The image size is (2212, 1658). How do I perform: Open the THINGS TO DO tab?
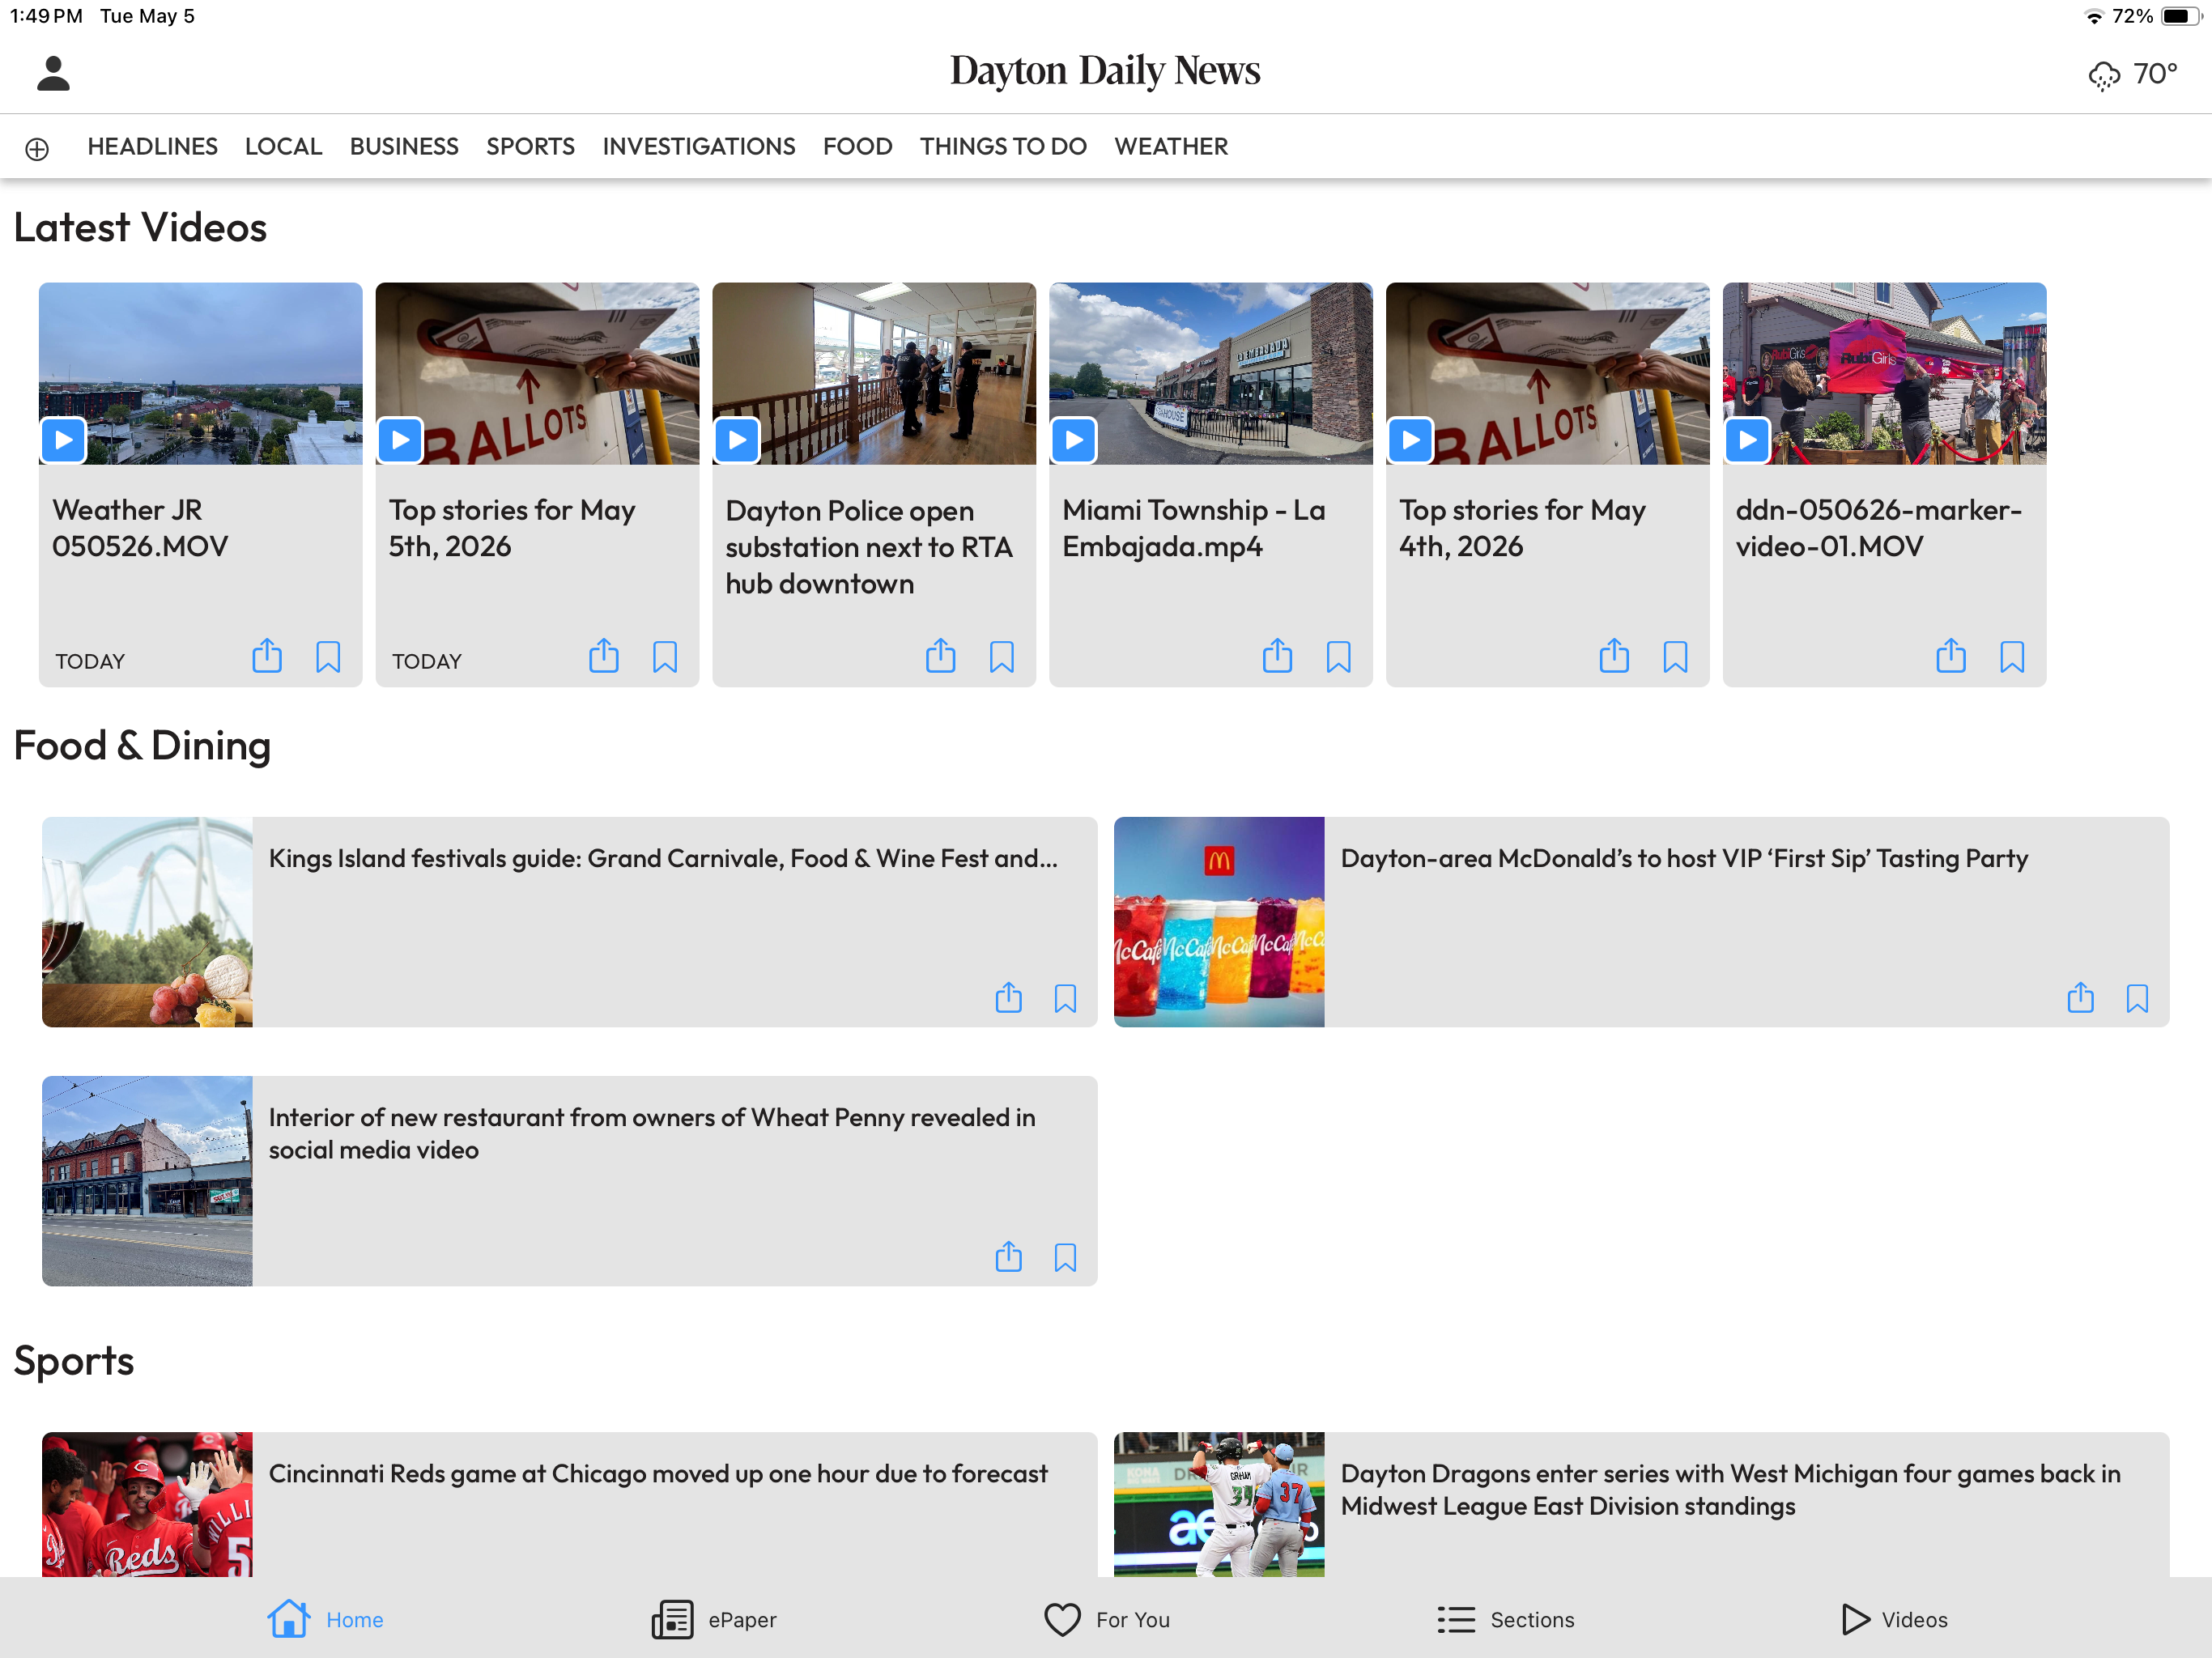(1003, 147)
